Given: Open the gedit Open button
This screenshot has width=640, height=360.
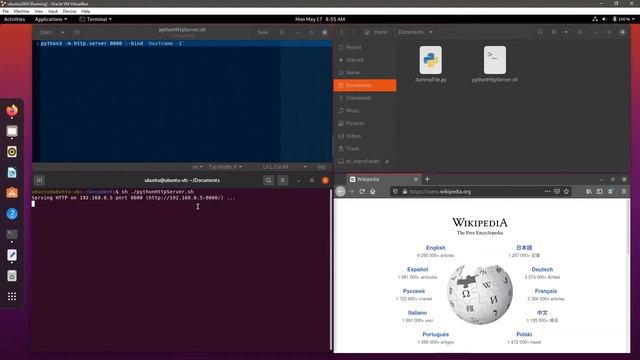Looking at the screenshot, I should coord(46,32).
